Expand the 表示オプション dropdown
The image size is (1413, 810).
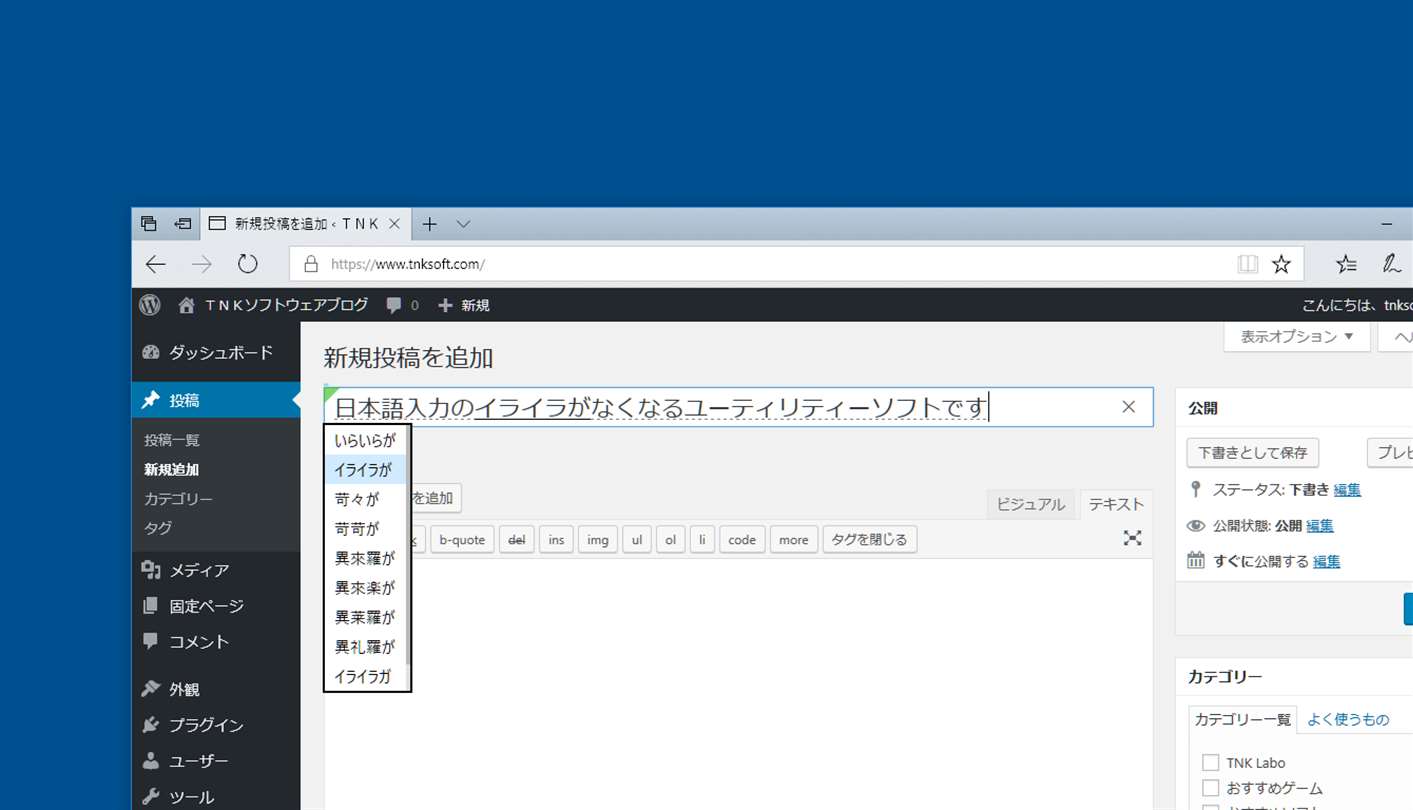click(1297, 337)
